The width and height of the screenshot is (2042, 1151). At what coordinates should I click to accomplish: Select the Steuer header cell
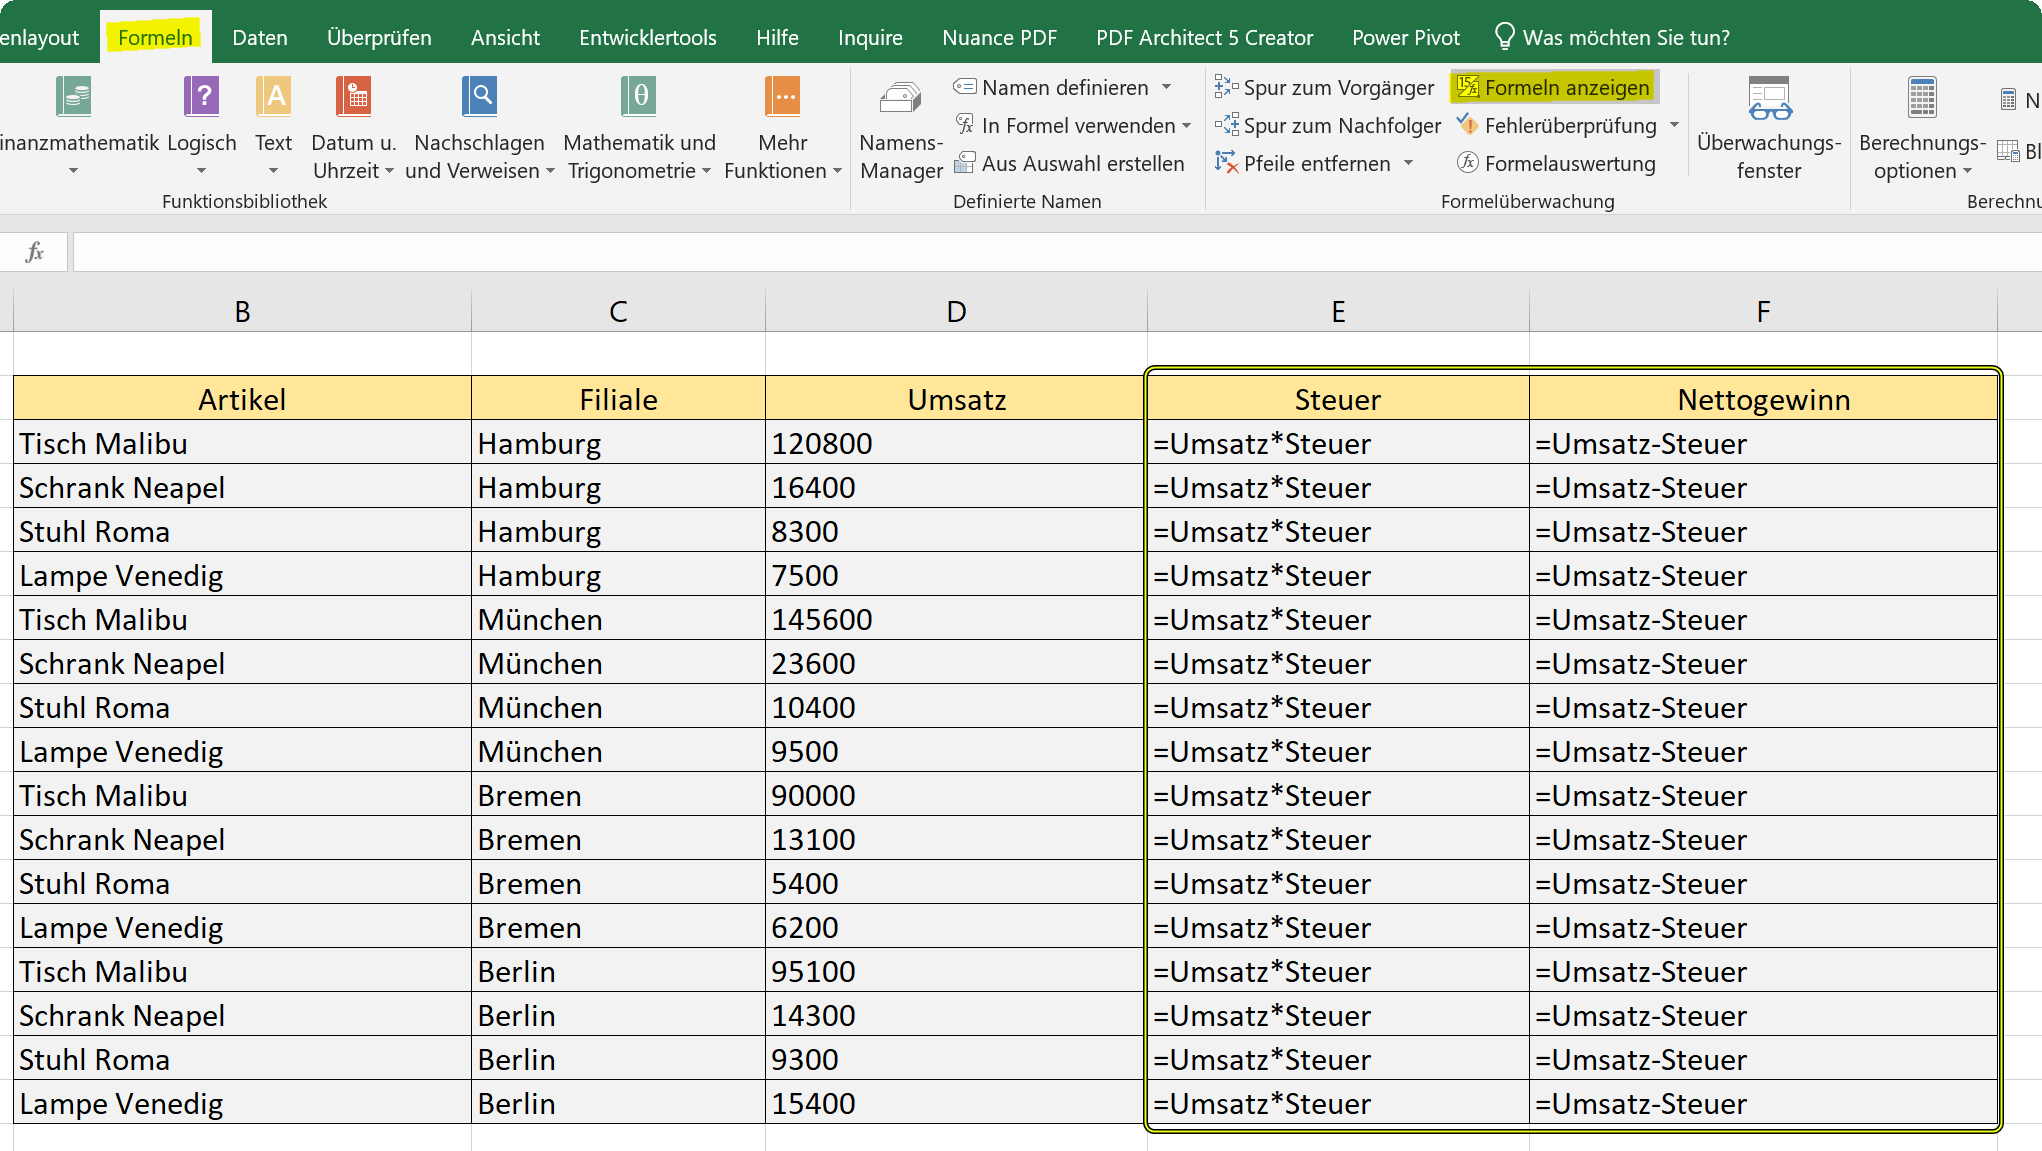click(x=1338, y=399)
